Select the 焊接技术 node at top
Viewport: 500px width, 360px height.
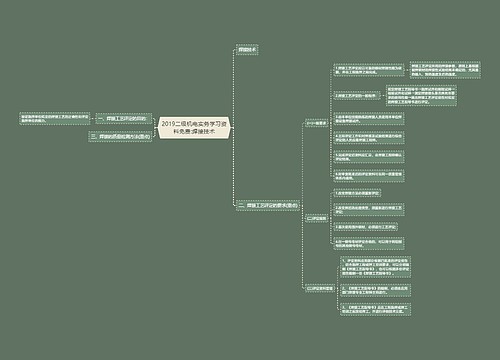pyautogui.click(x=247, y=50)
